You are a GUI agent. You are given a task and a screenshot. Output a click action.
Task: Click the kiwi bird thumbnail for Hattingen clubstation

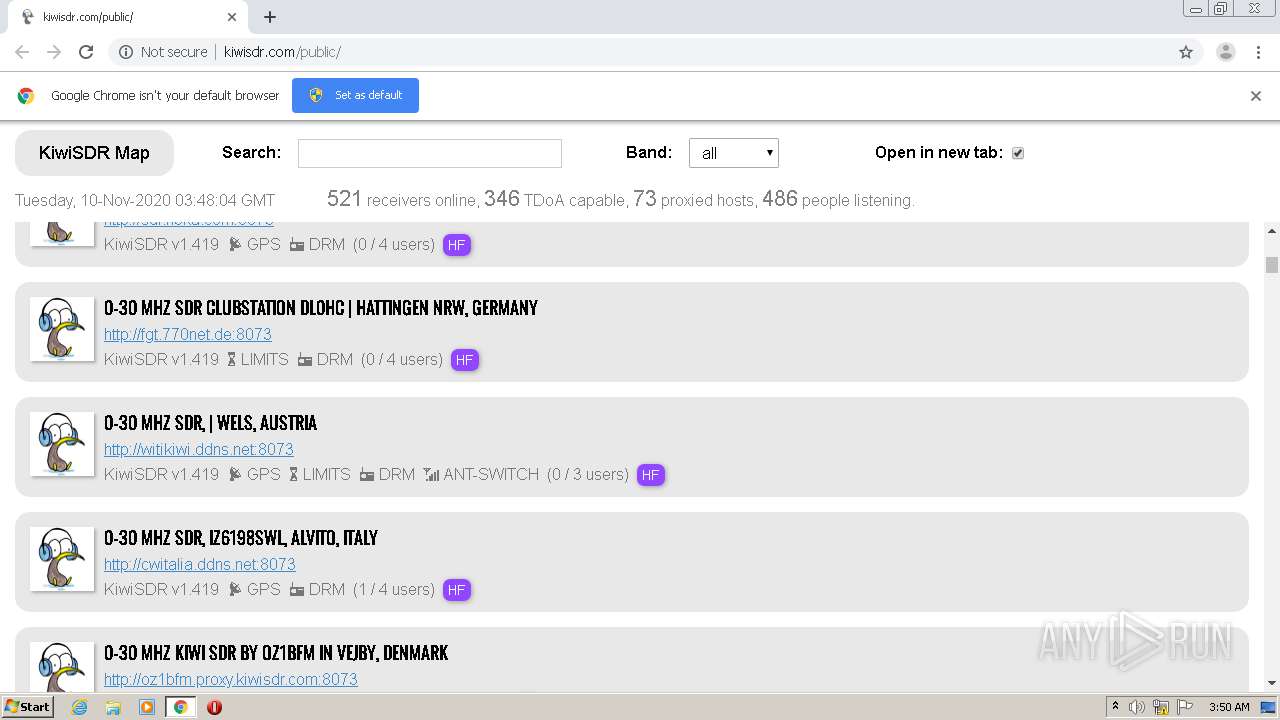point(62,329)
